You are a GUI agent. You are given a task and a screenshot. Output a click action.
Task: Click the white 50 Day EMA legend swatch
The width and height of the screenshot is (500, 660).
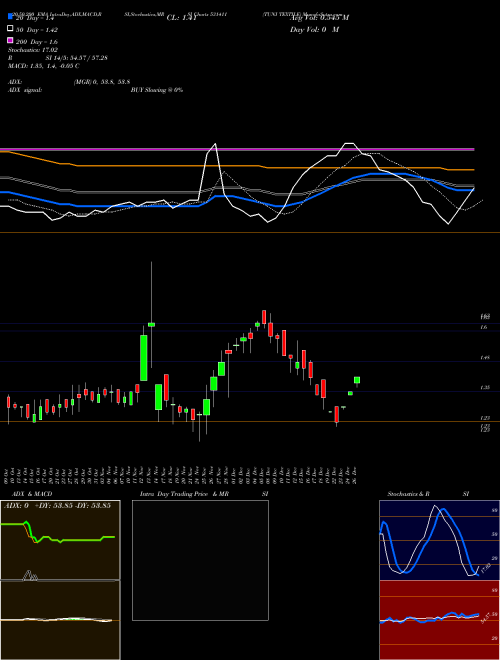[x=10, y=28]
